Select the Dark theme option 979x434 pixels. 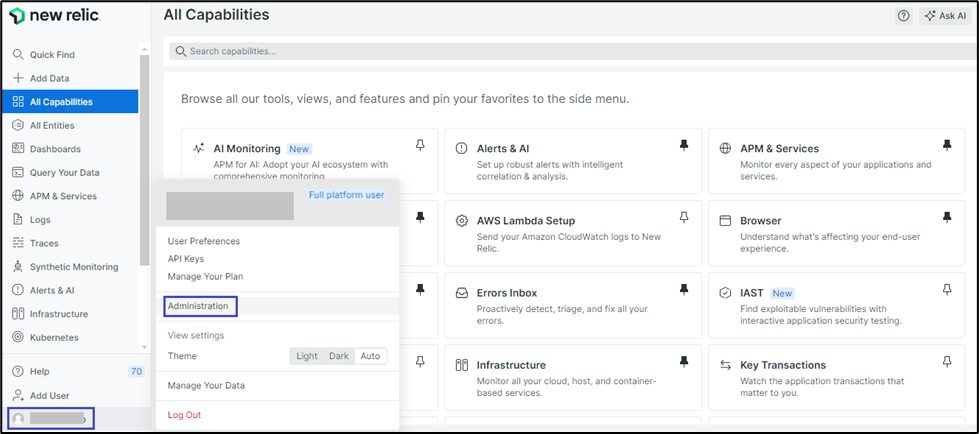pyautogui.click(x=339, y=356)
